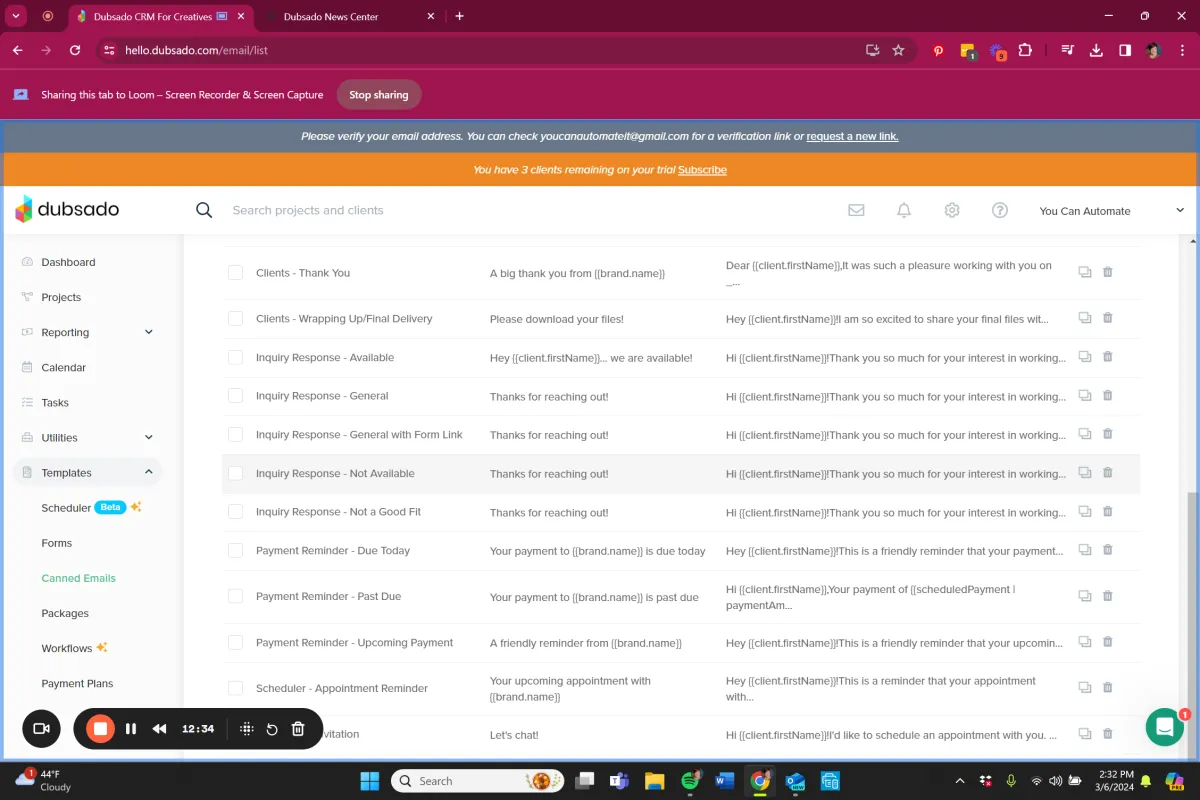Restart the Loom recording
Viewport: 1200px width, 800px height.
[x=272, y=729]
